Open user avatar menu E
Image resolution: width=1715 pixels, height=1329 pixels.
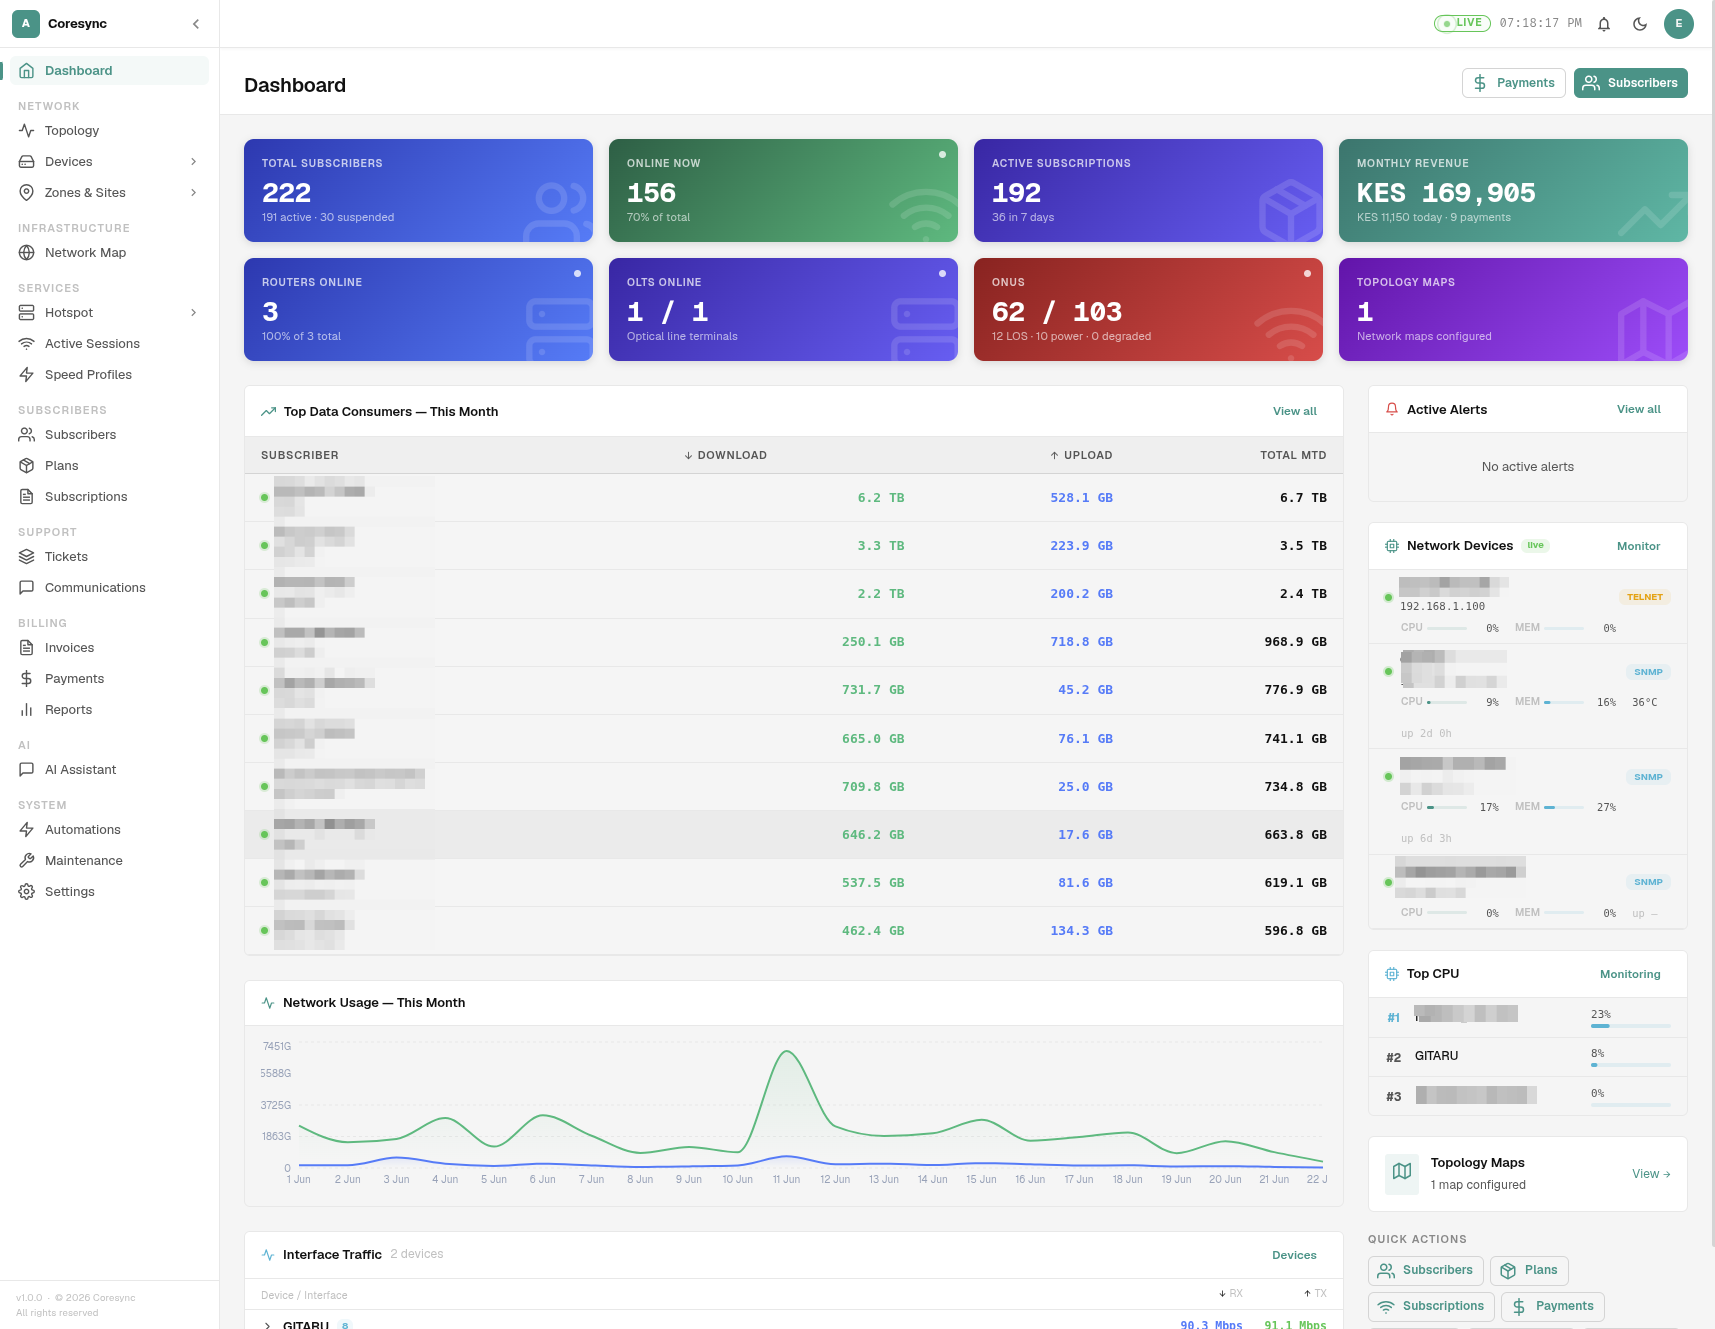(x=1679, y=24)
